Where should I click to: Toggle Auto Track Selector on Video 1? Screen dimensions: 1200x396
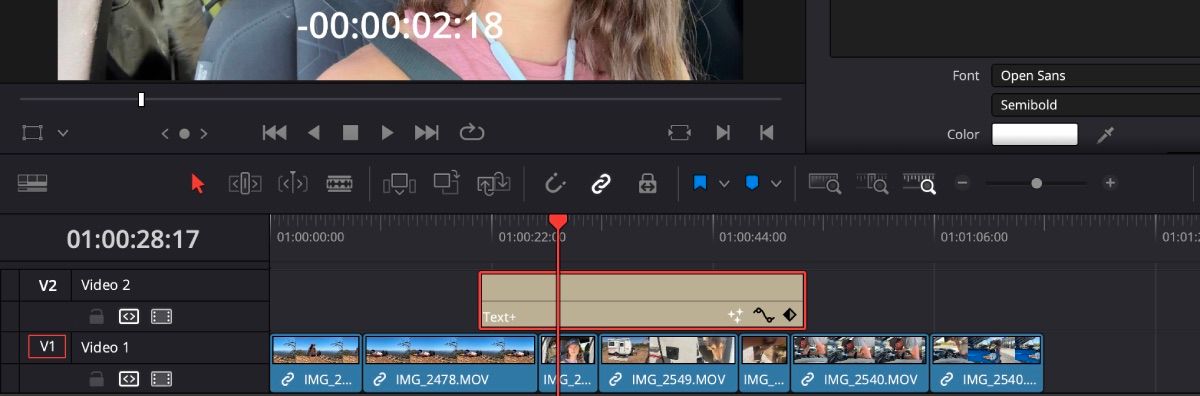click(x=129, y=379)
